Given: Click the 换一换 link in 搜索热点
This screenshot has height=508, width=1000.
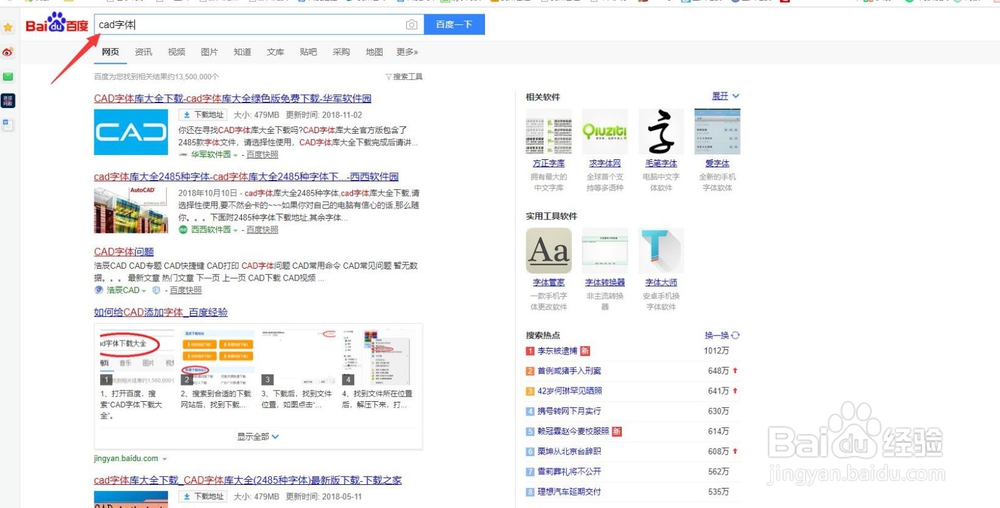Looking at the screenshot, I should click(716, 335).
